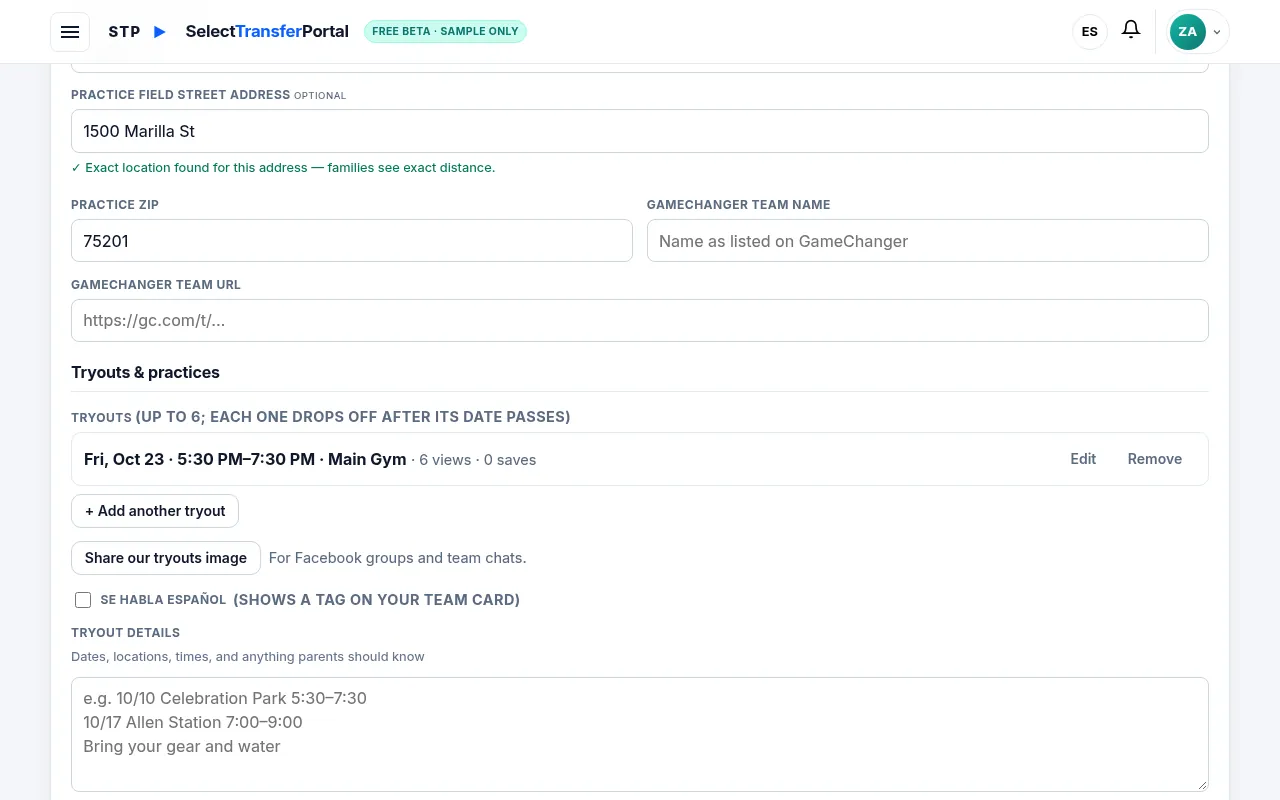
Task: Click into the Practice ZIP field
Action: point(352,241)
